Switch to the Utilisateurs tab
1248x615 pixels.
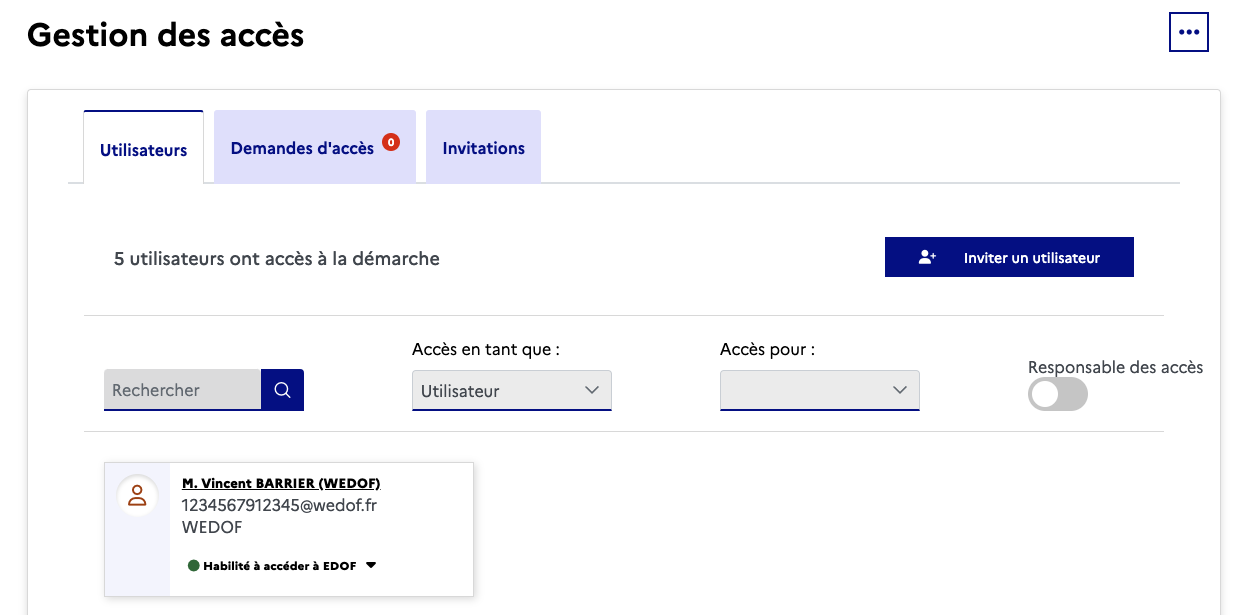[x=144, y=150]
